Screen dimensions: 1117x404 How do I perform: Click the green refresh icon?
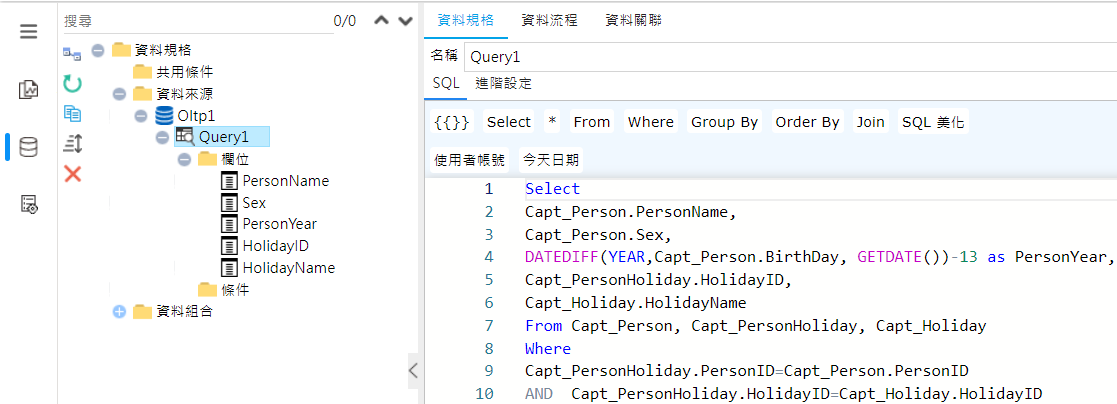[72, 83]
